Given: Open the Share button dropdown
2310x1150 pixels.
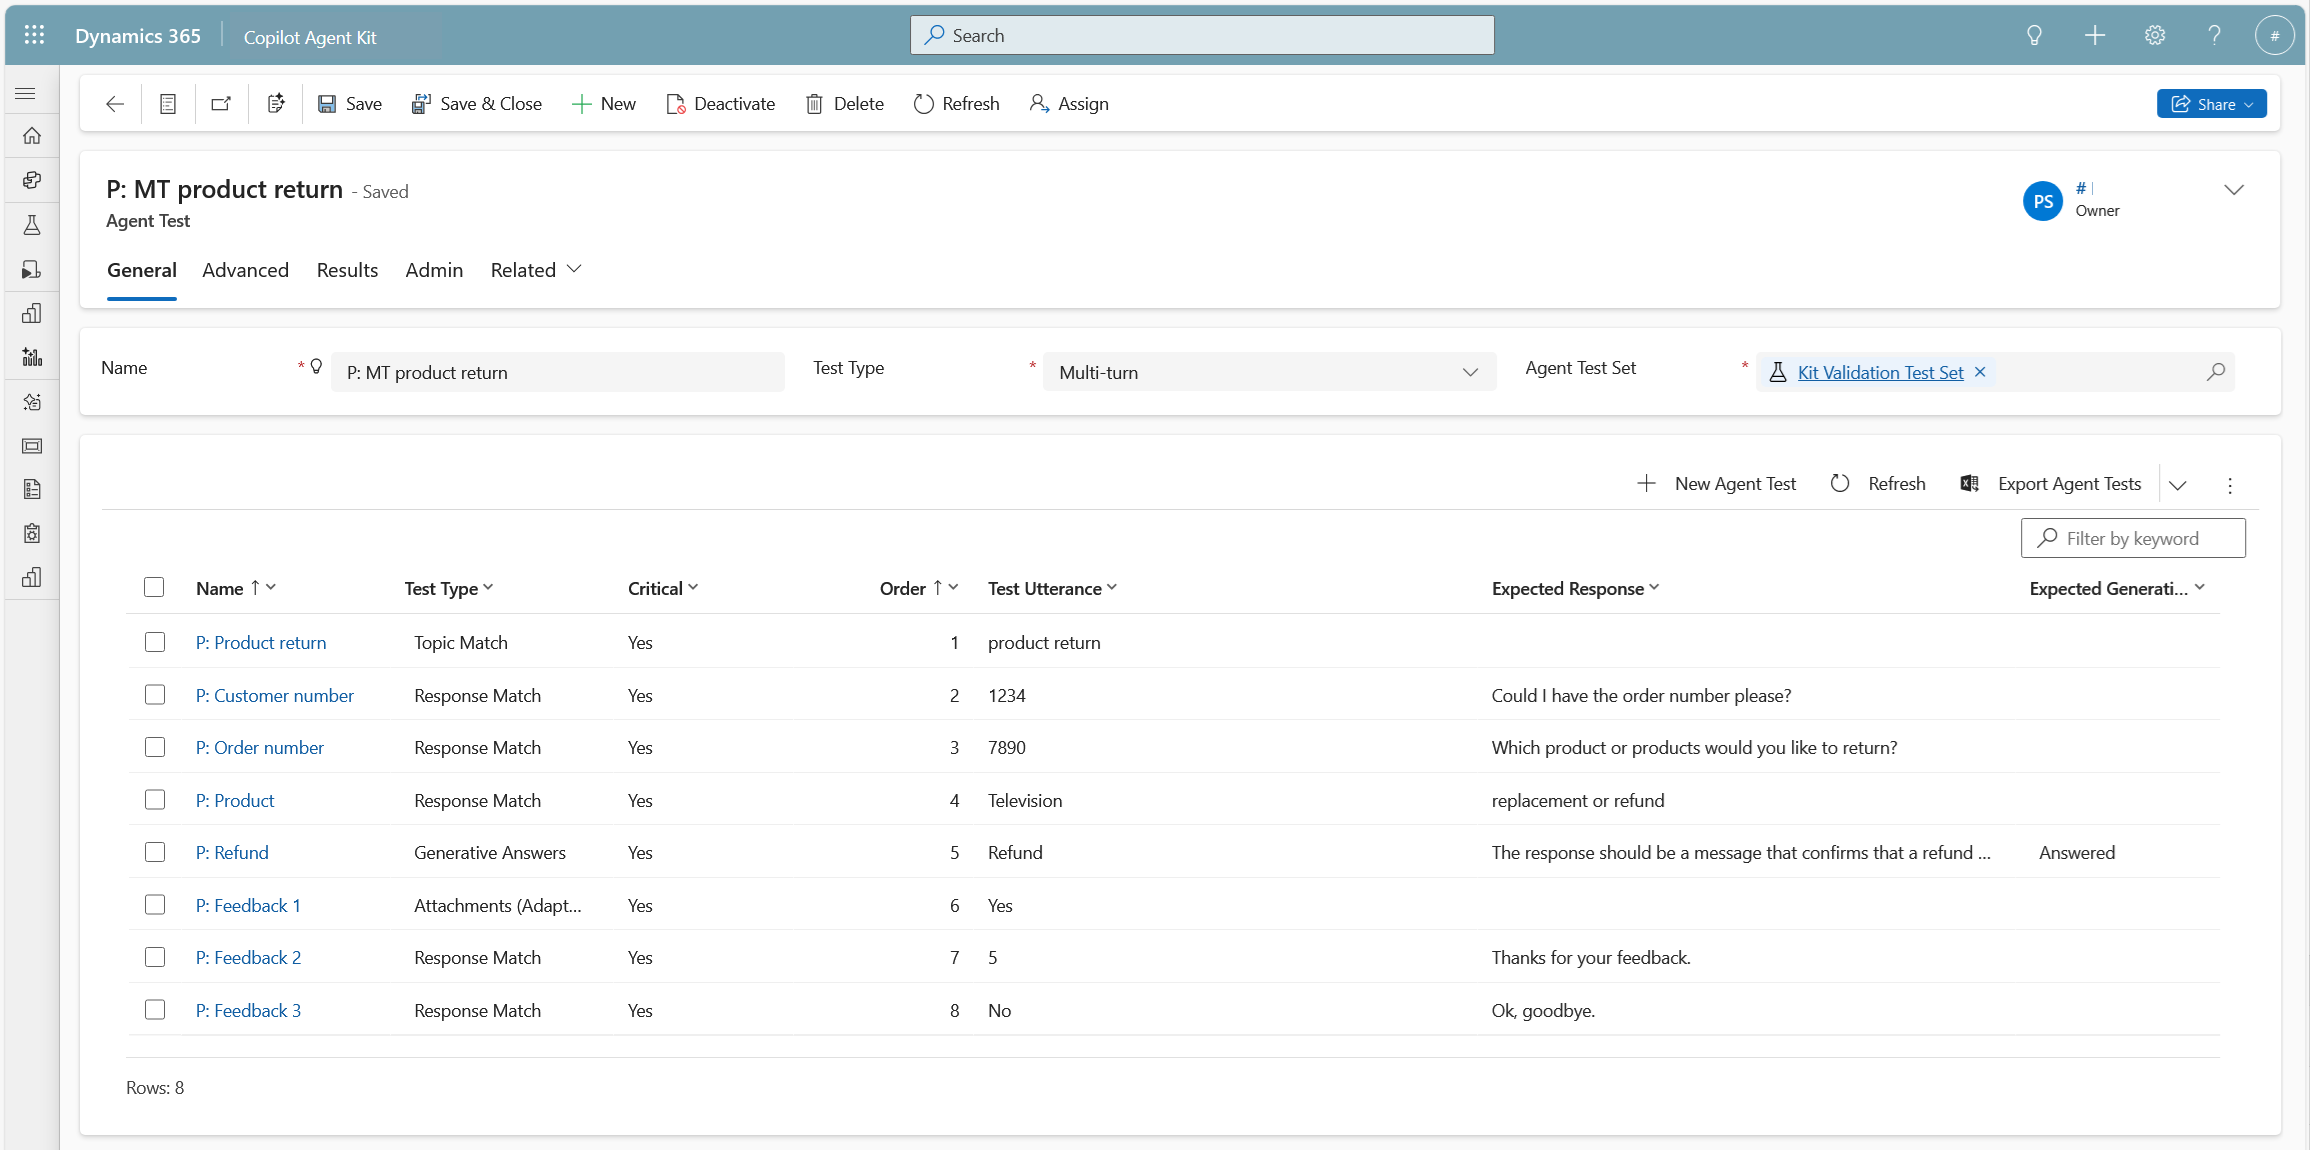Looking at the screenshot, I should click(2211, 104).
